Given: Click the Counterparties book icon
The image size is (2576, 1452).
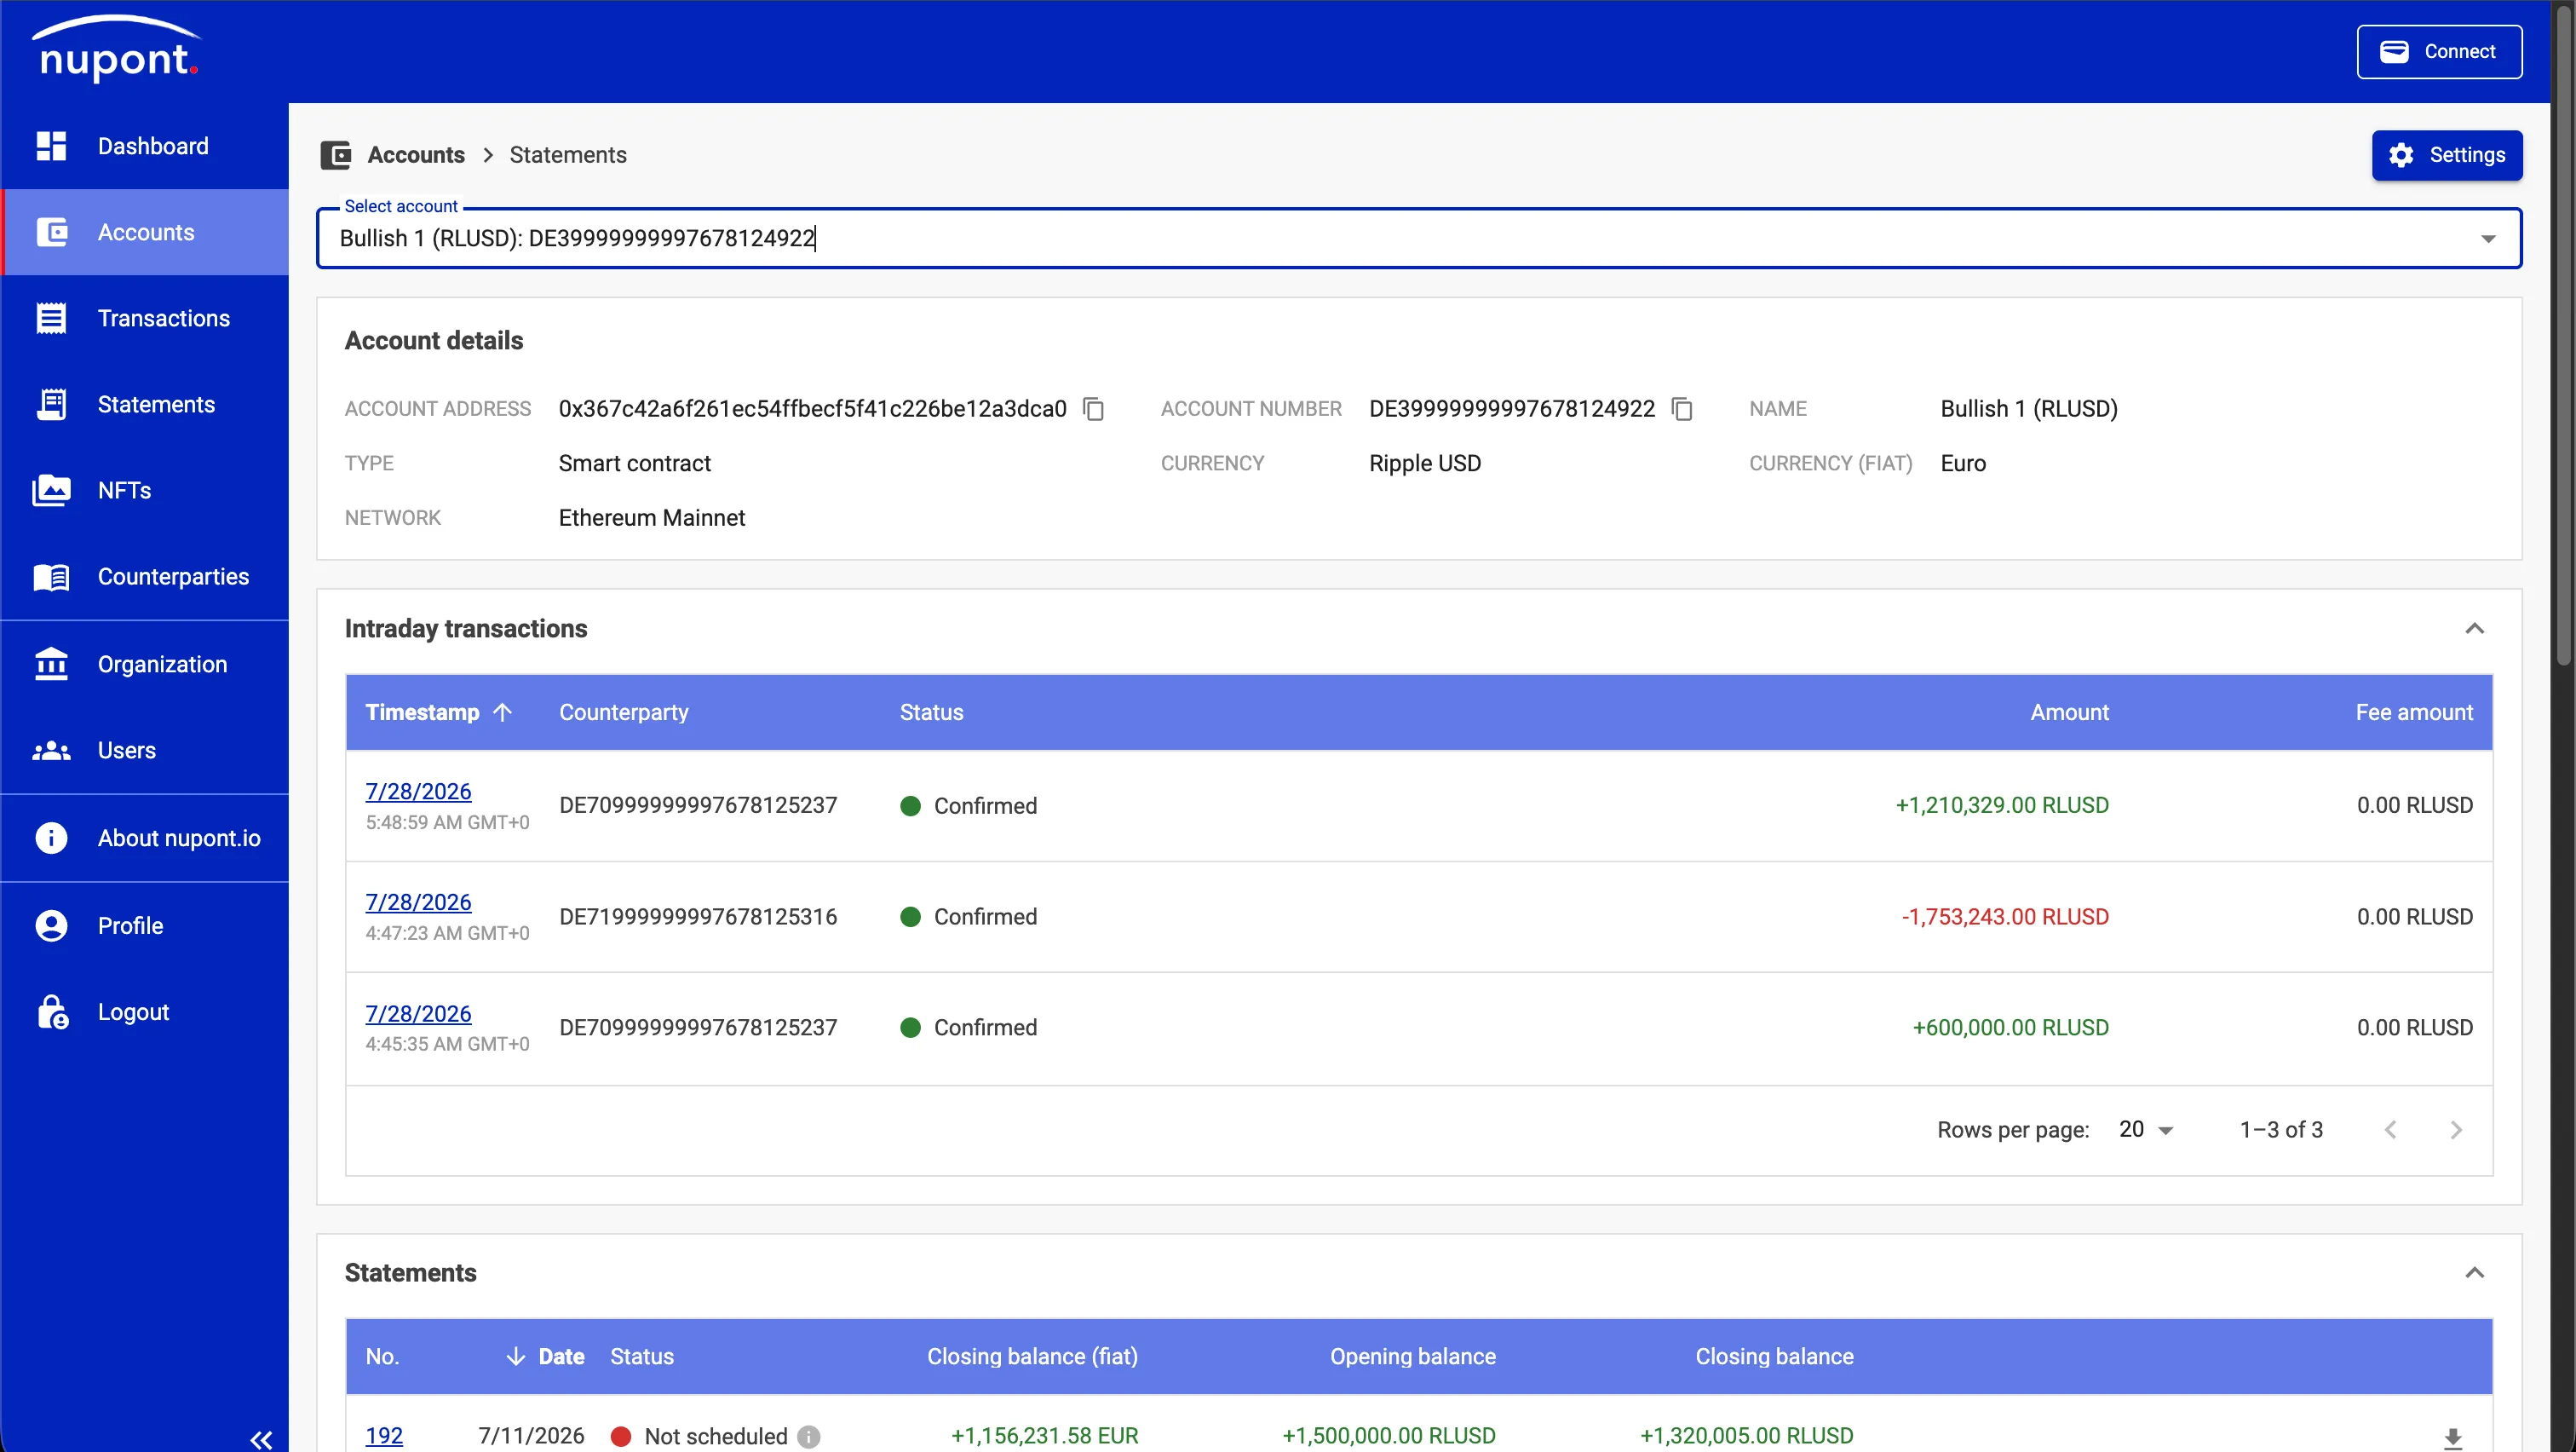Looking at the screenshot, I should [51, 577].
